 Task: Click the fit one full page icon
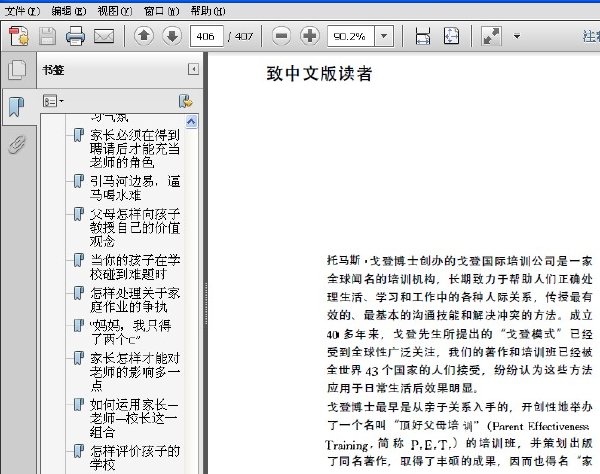coord(452,36)
